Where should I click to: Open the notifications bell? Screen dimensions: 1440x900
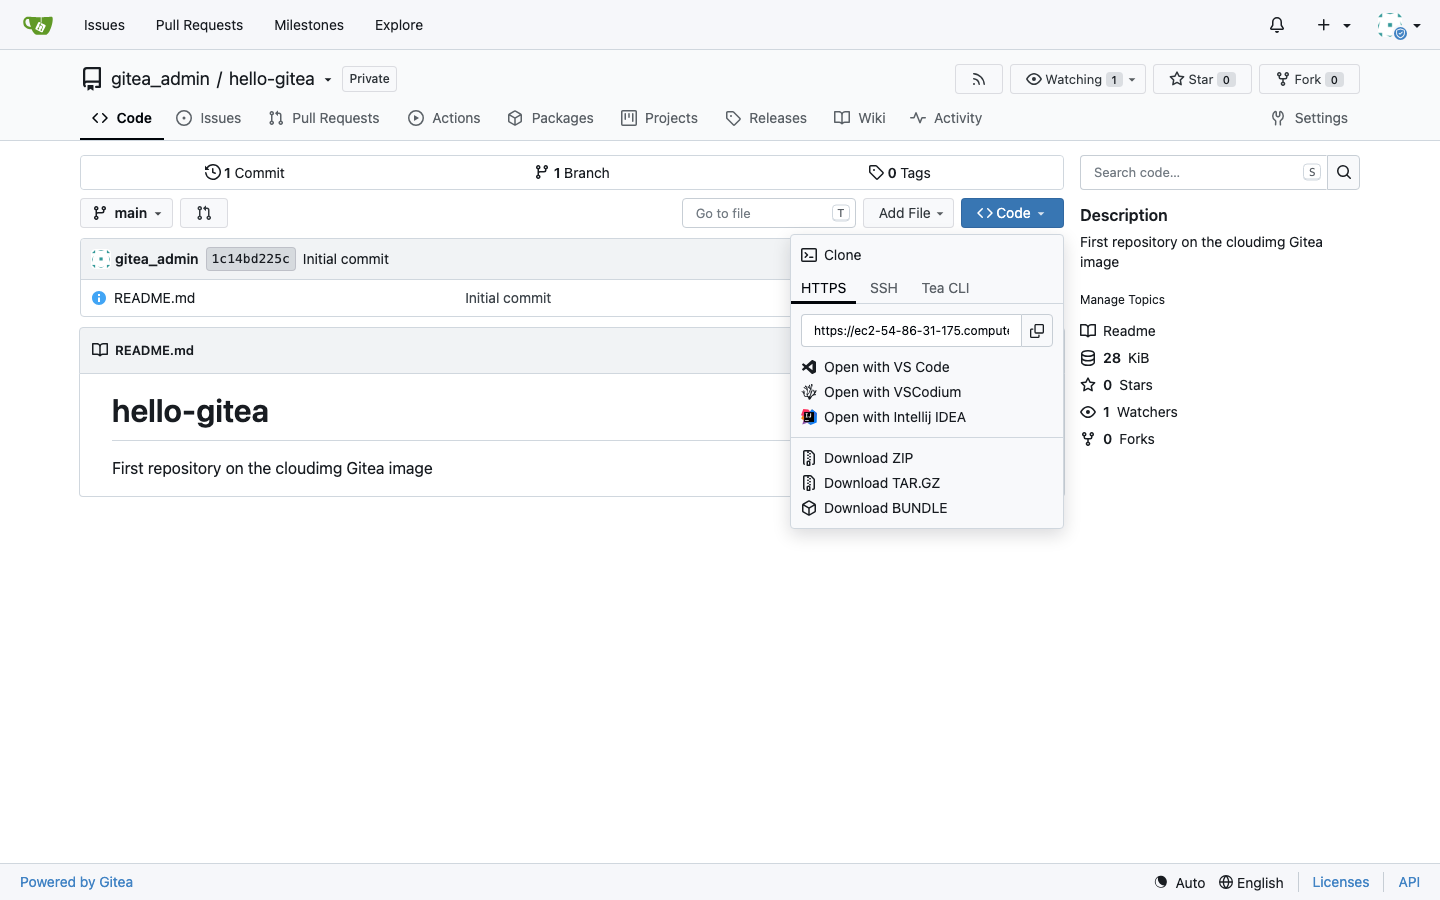(x=1277, y=25)
